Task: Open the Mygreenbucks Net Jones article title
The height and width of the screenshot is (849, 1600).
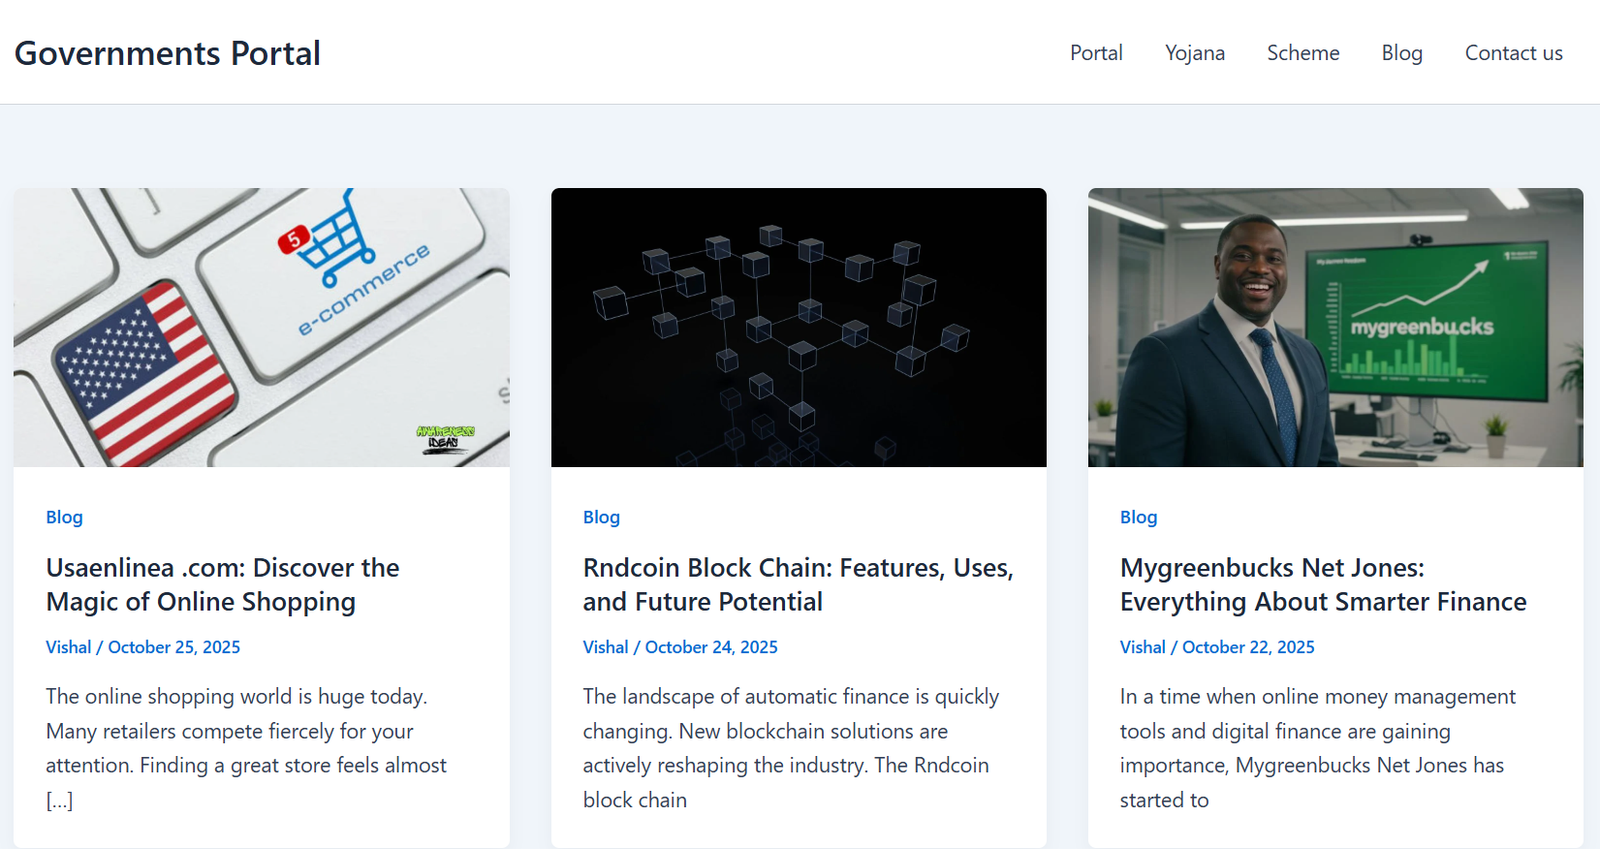Action: [x=1322, y=585]
